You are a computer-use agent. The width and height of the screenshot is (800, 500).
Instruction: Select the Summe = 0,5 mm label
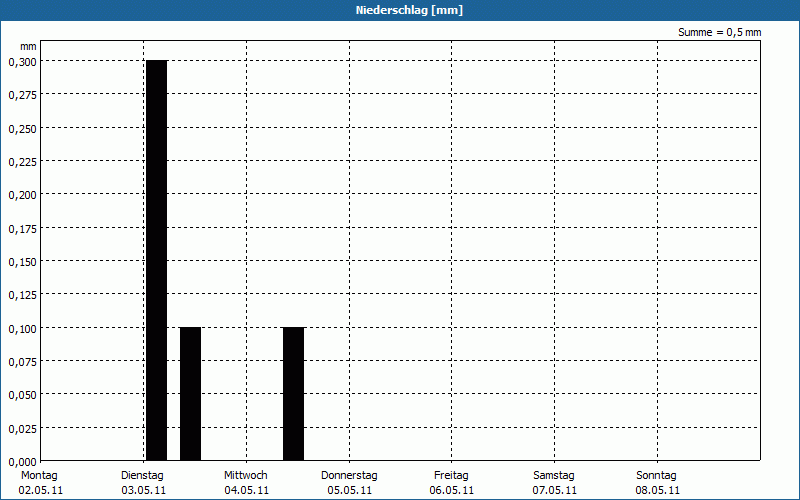[719, 32]
